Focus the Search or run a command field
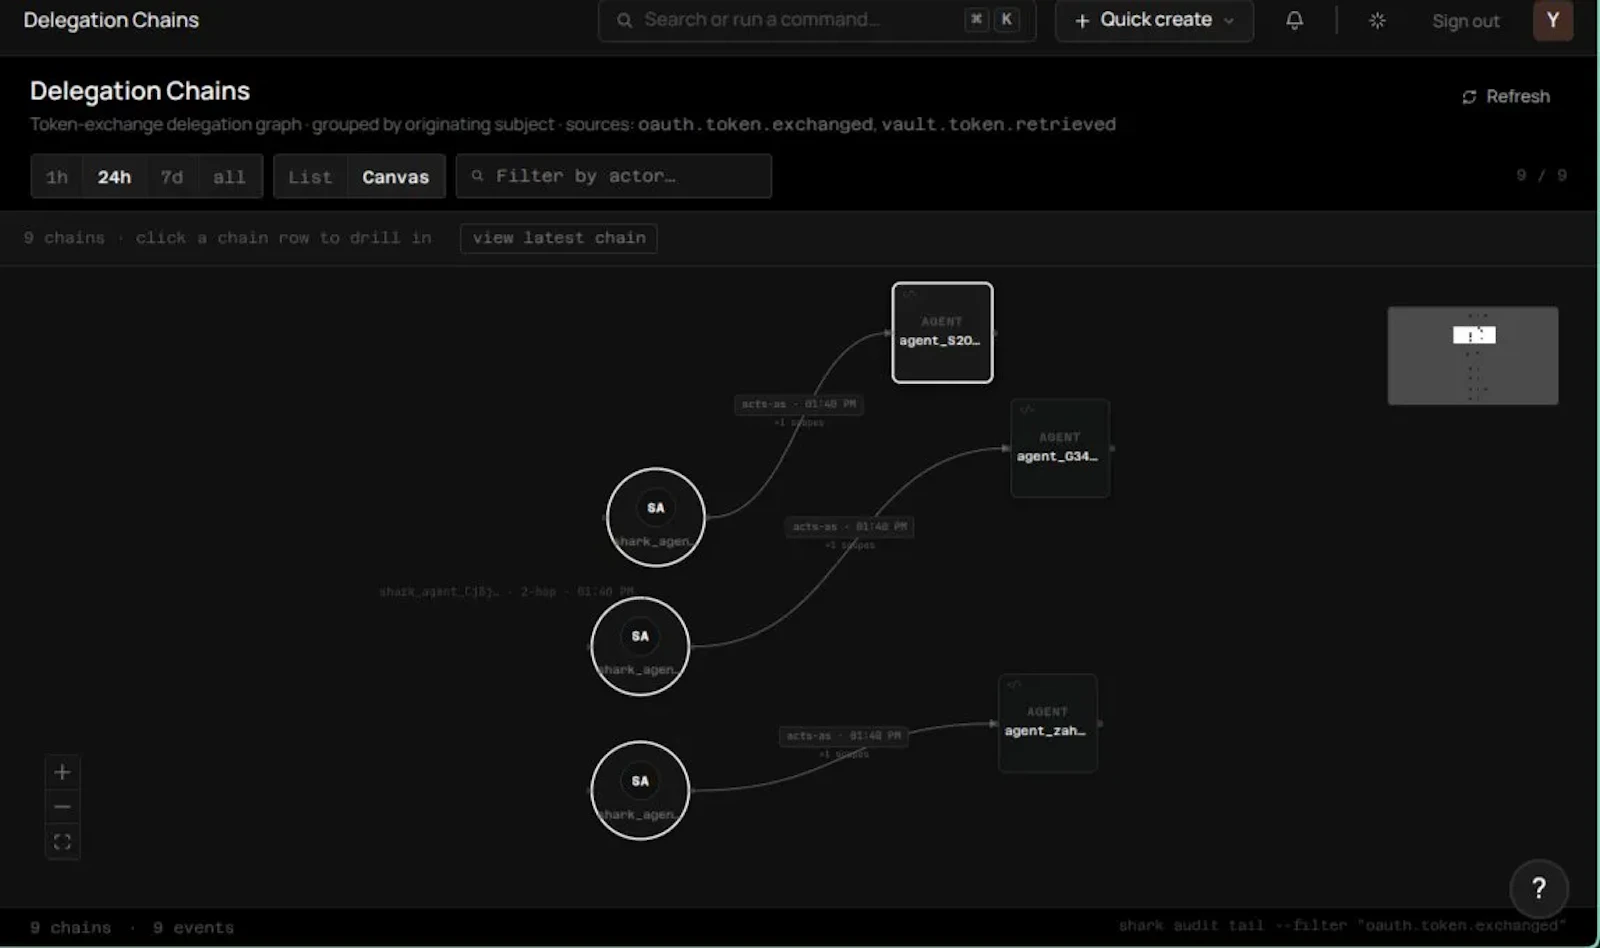The height and width of the screenshot is (948, 1600). click(816, 20)
